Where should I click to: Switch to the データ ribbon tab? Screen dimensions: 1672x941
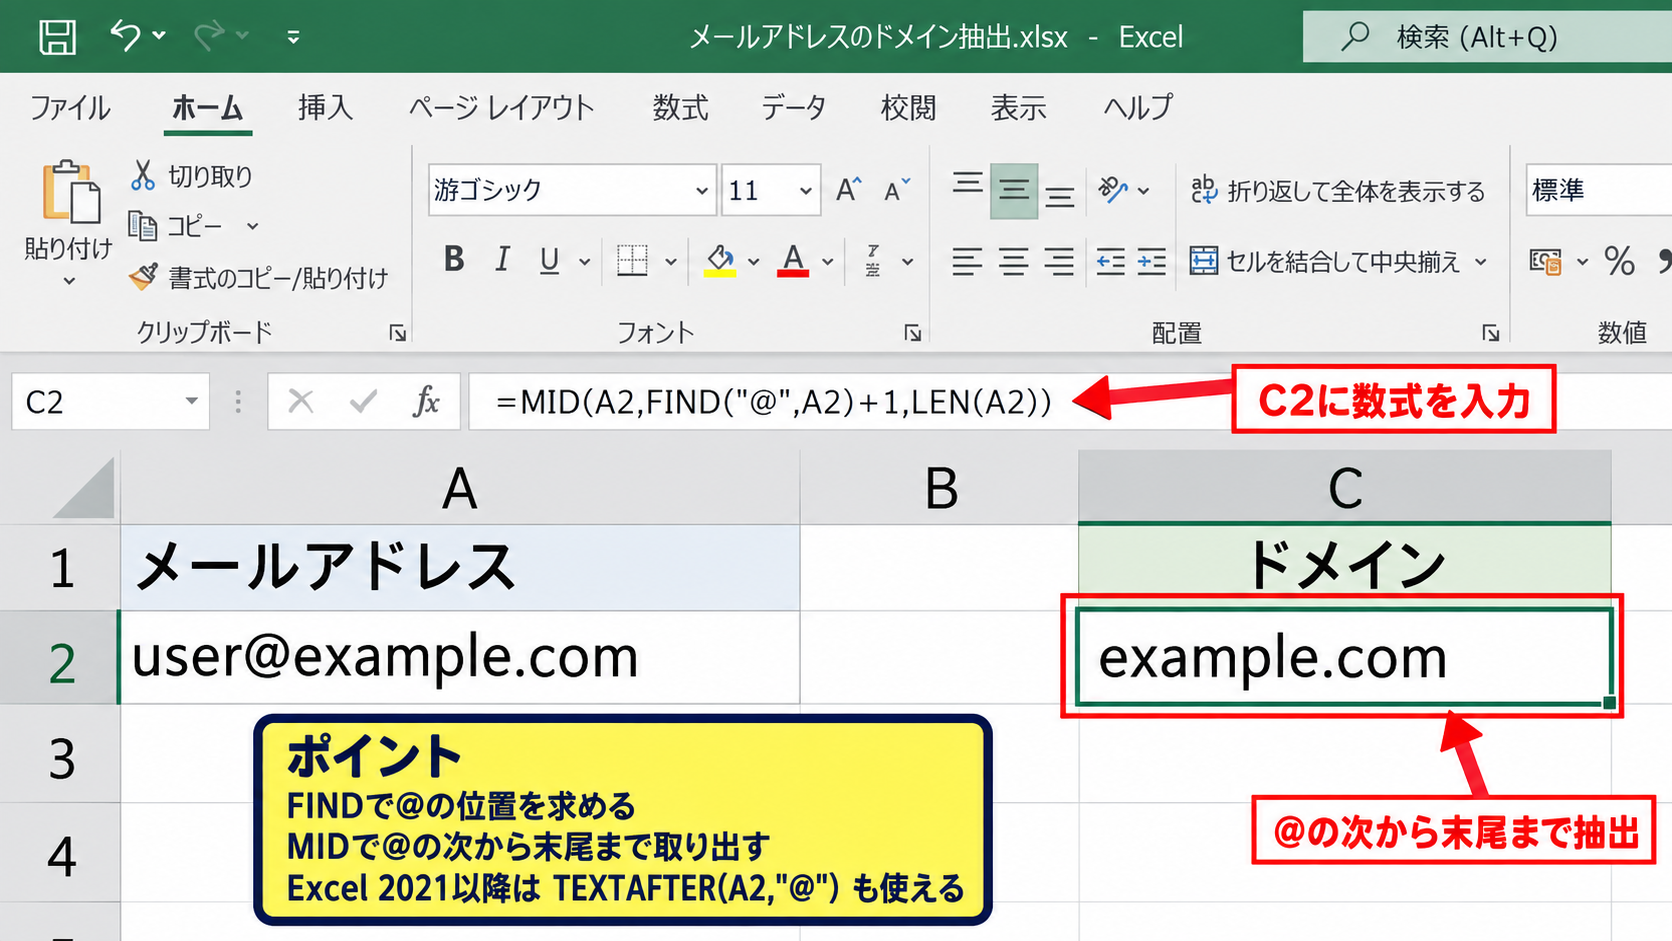794,107
